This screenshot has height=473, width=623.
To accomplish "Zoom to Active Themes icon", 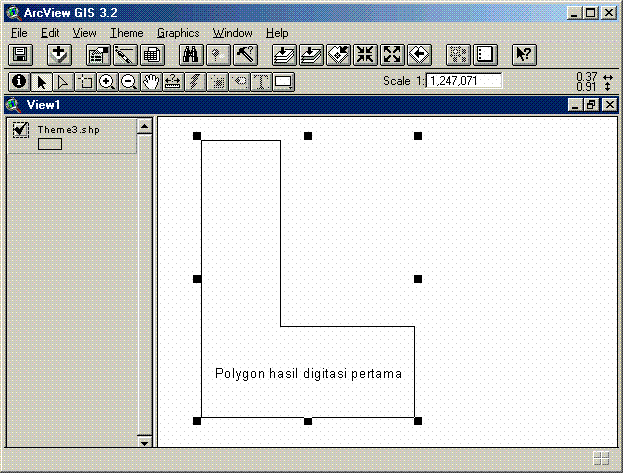I will coord(311,55).
